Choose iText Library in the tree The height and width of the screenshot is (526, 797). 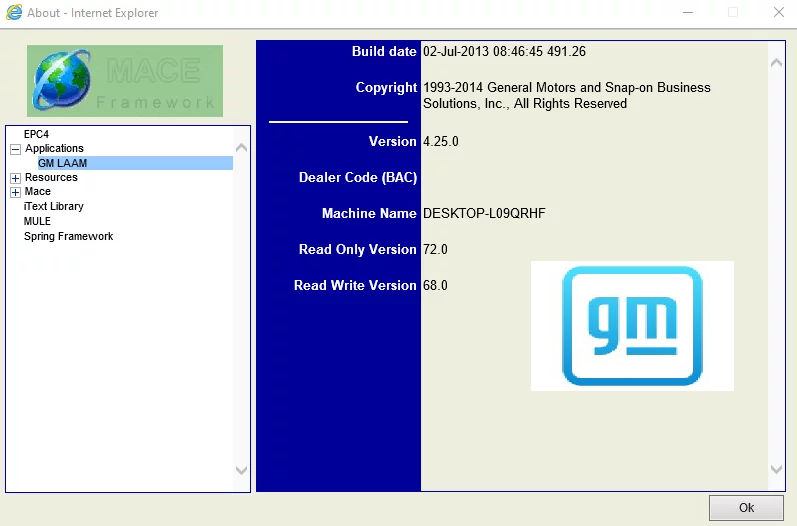pos(54,206)
